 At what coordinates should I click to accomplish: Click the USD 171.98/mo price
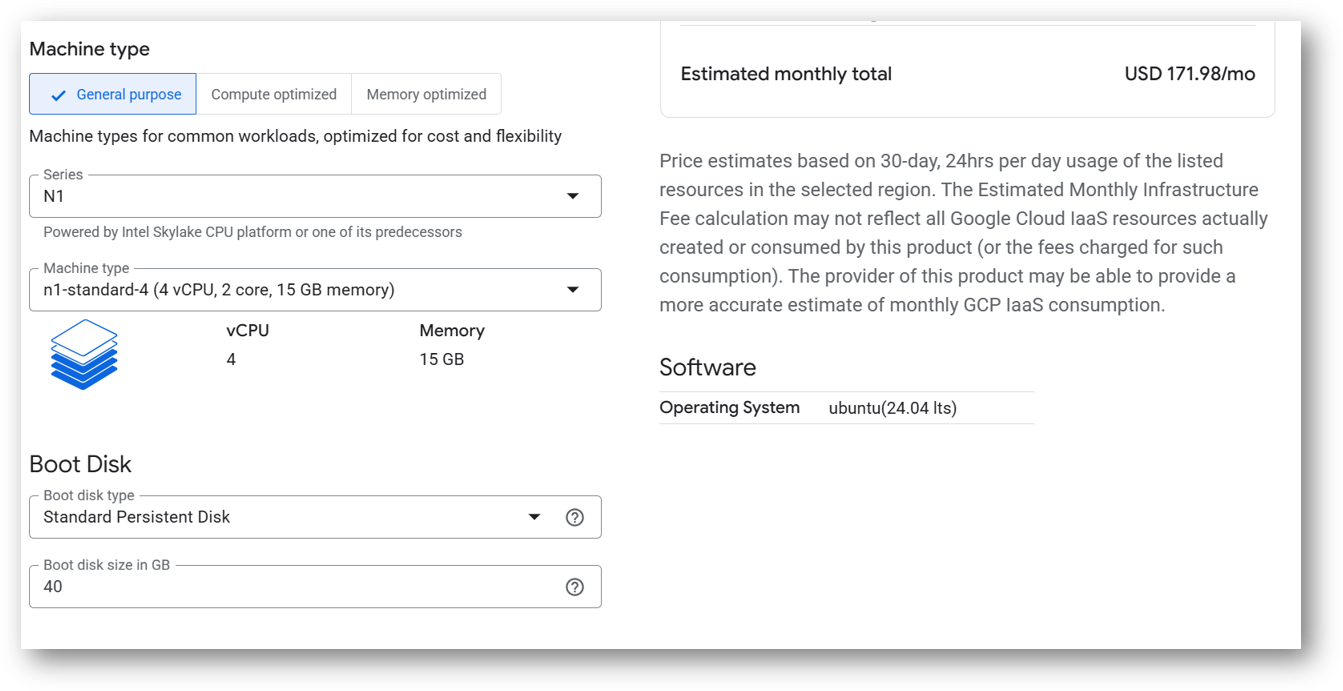click(1189, 74)
